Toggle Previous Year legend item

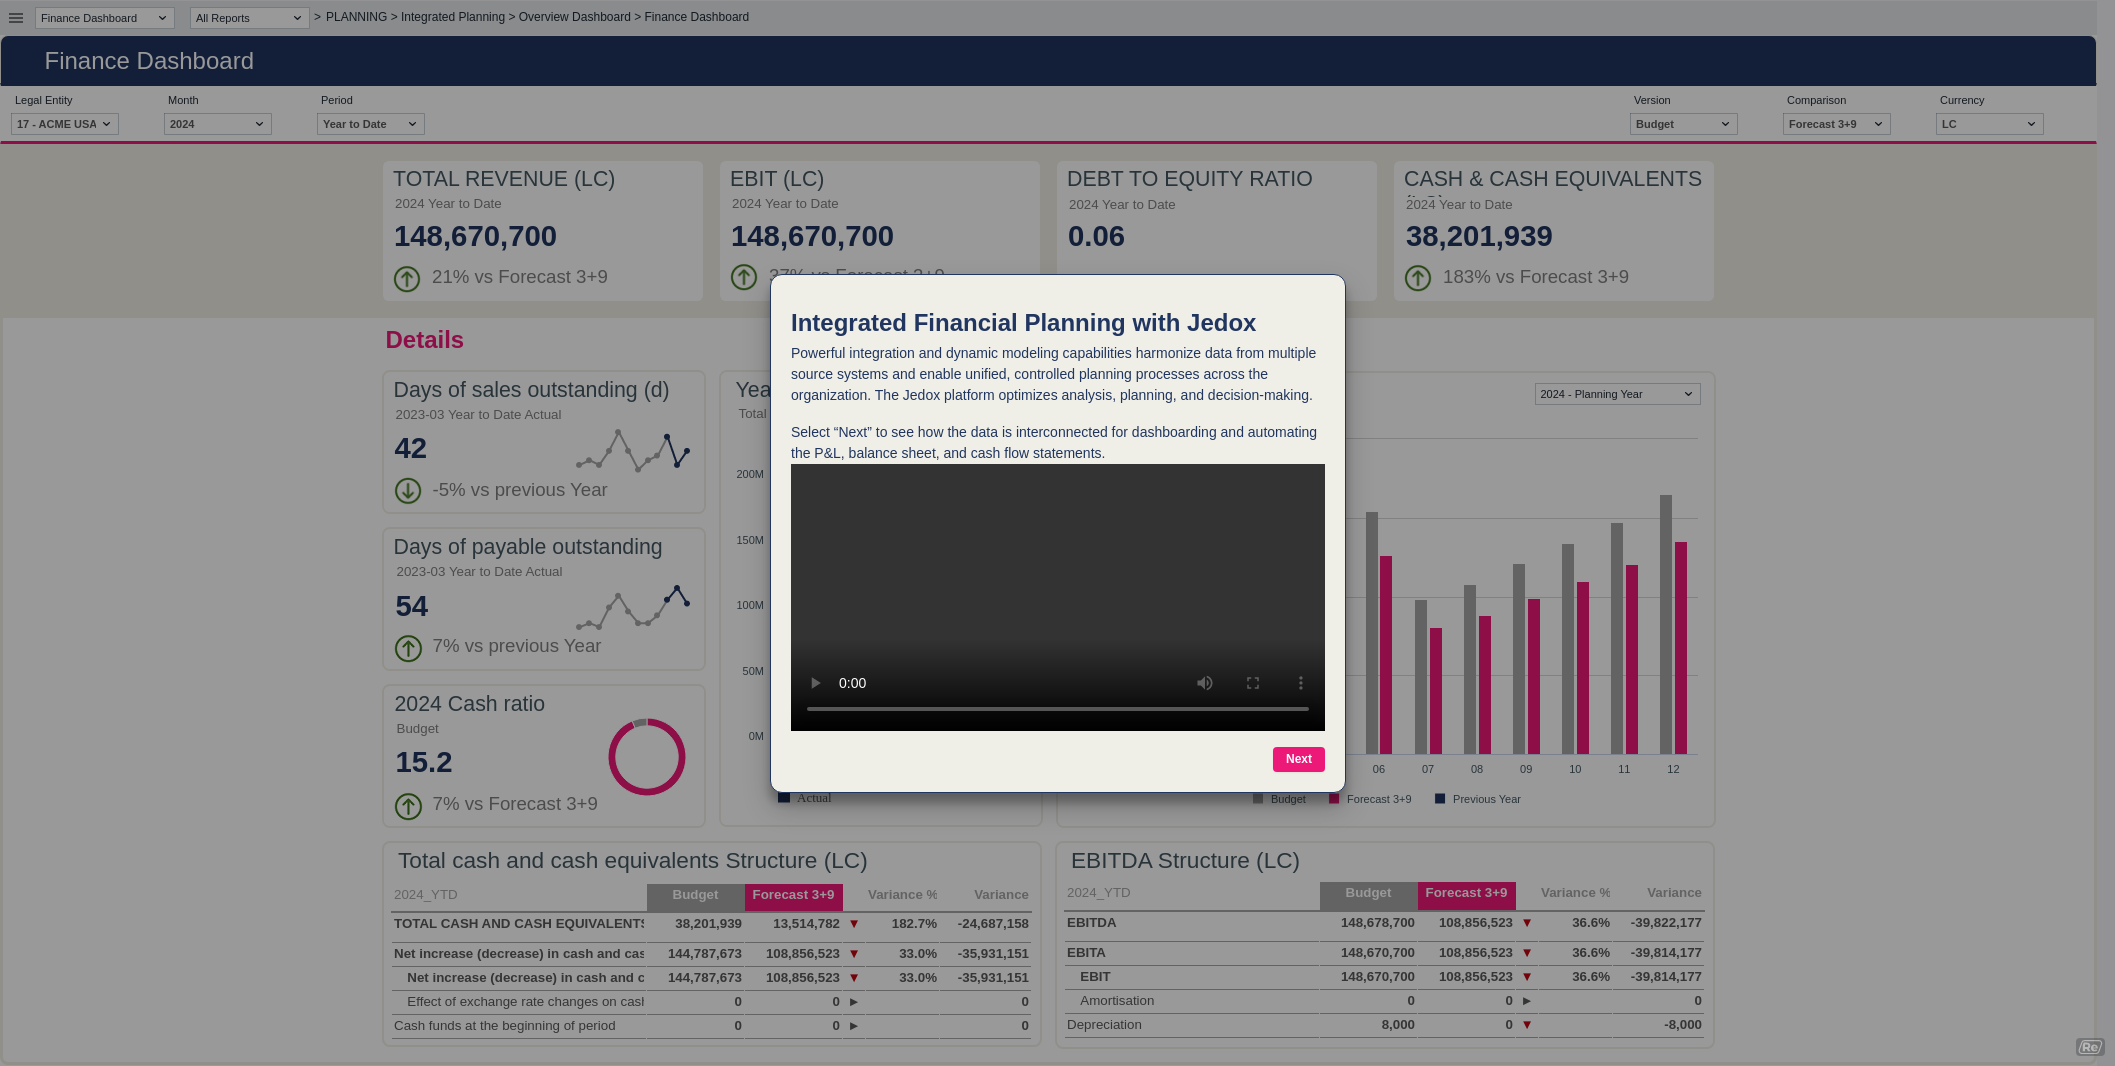click(x=1478, y=799)
